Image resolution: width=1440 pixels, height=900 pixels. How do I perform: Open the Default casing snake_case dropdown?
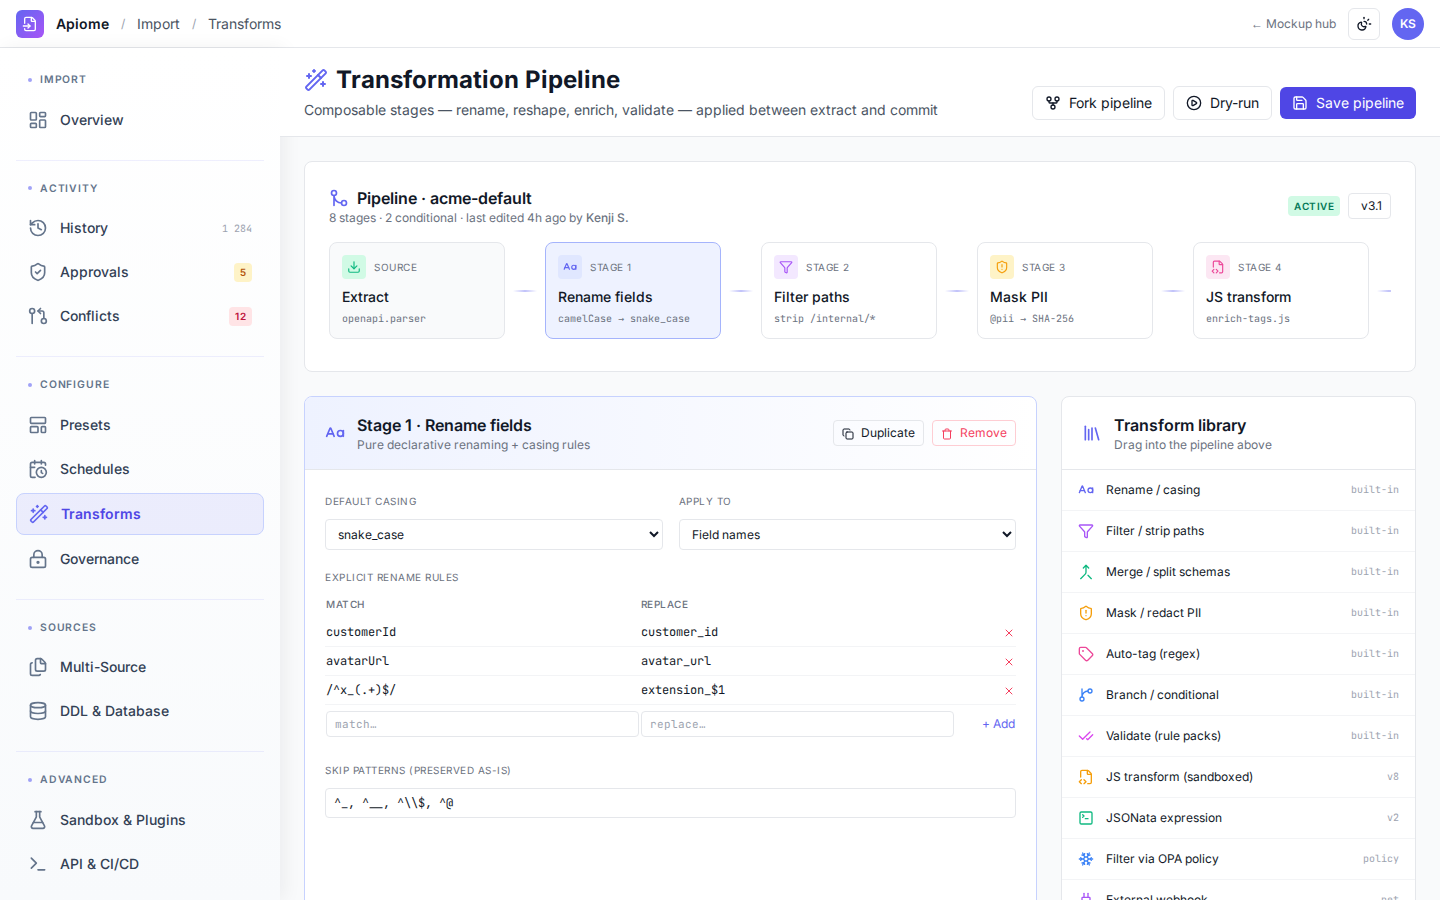click(494, 534)
